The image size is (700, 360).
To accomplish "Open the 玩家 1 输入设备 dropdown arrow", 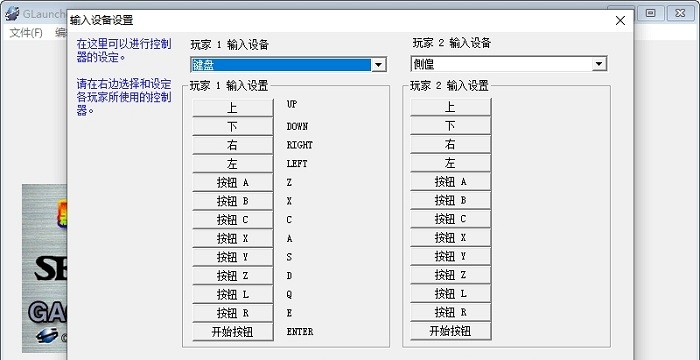I will (379, 65).
